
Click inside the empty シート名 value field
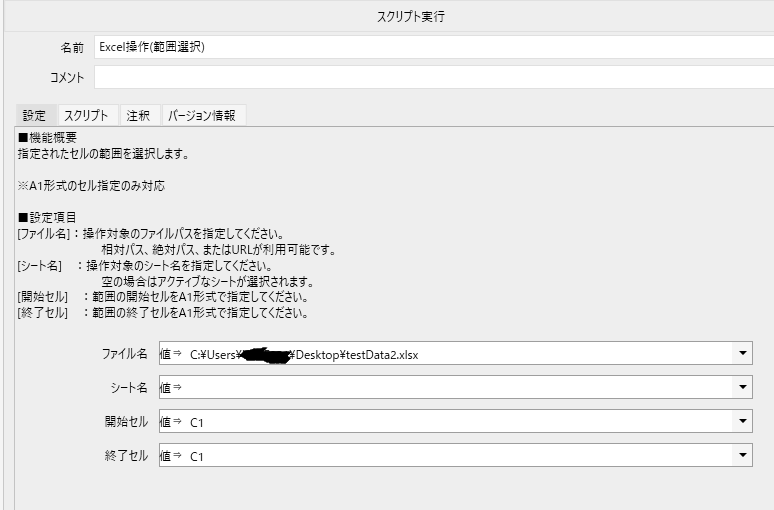click(x=450, y=387)
